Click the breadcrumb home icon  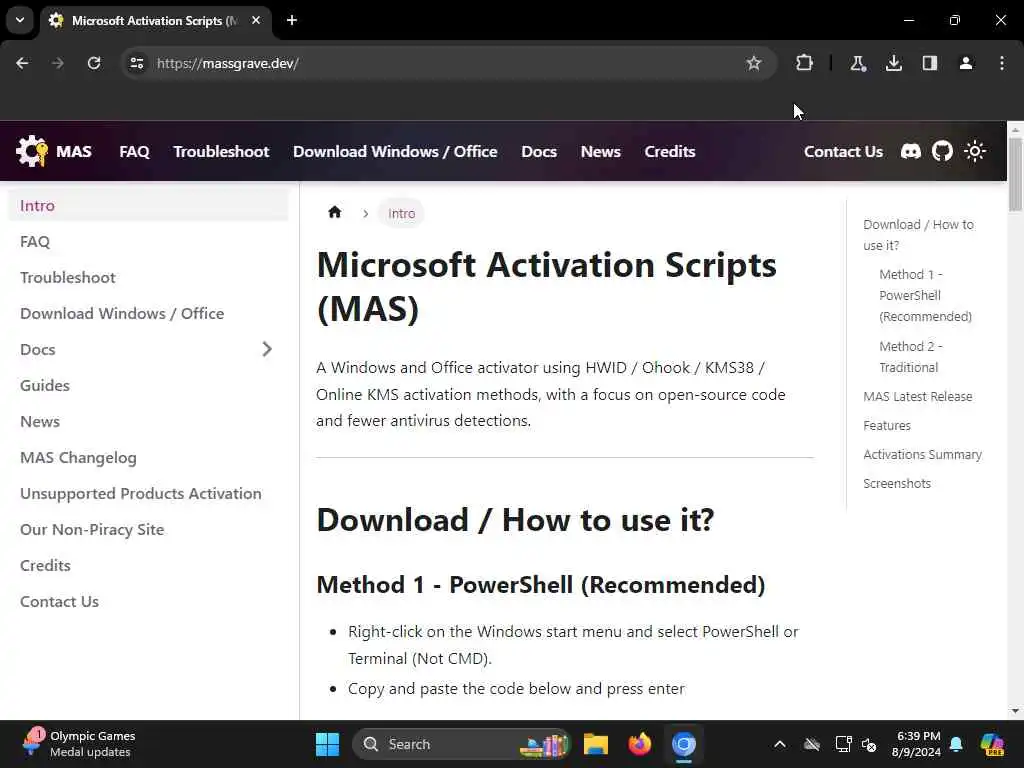click(x=335, y=212)
